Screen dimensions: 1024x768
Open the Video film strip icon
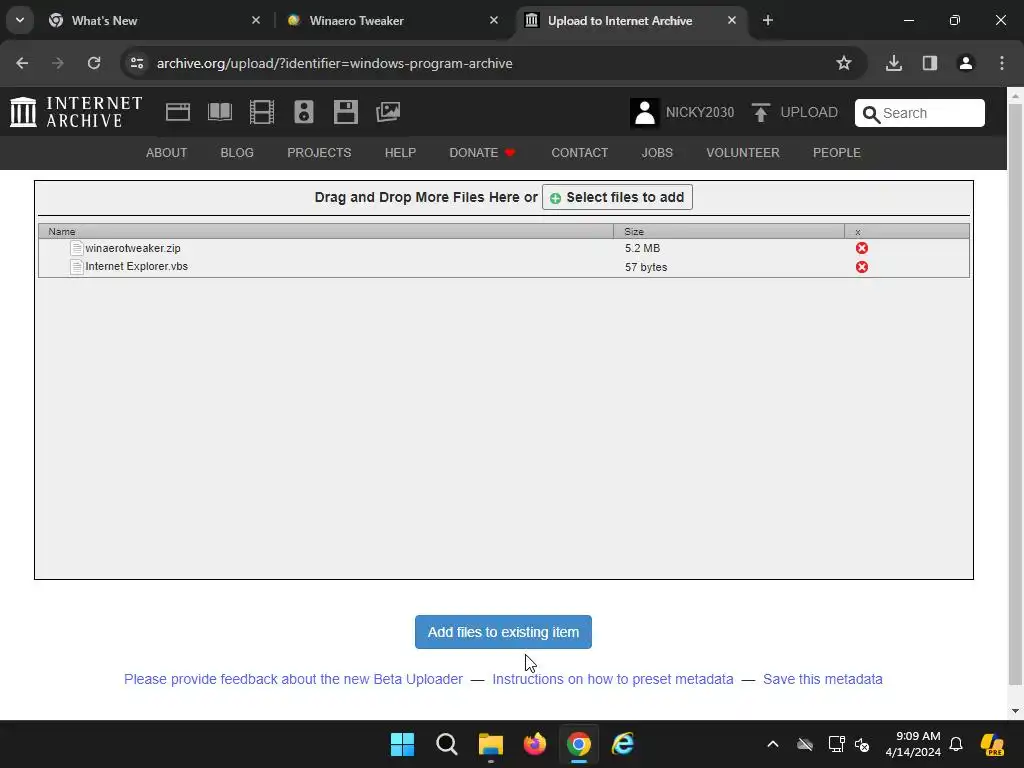tap(261, 112)
